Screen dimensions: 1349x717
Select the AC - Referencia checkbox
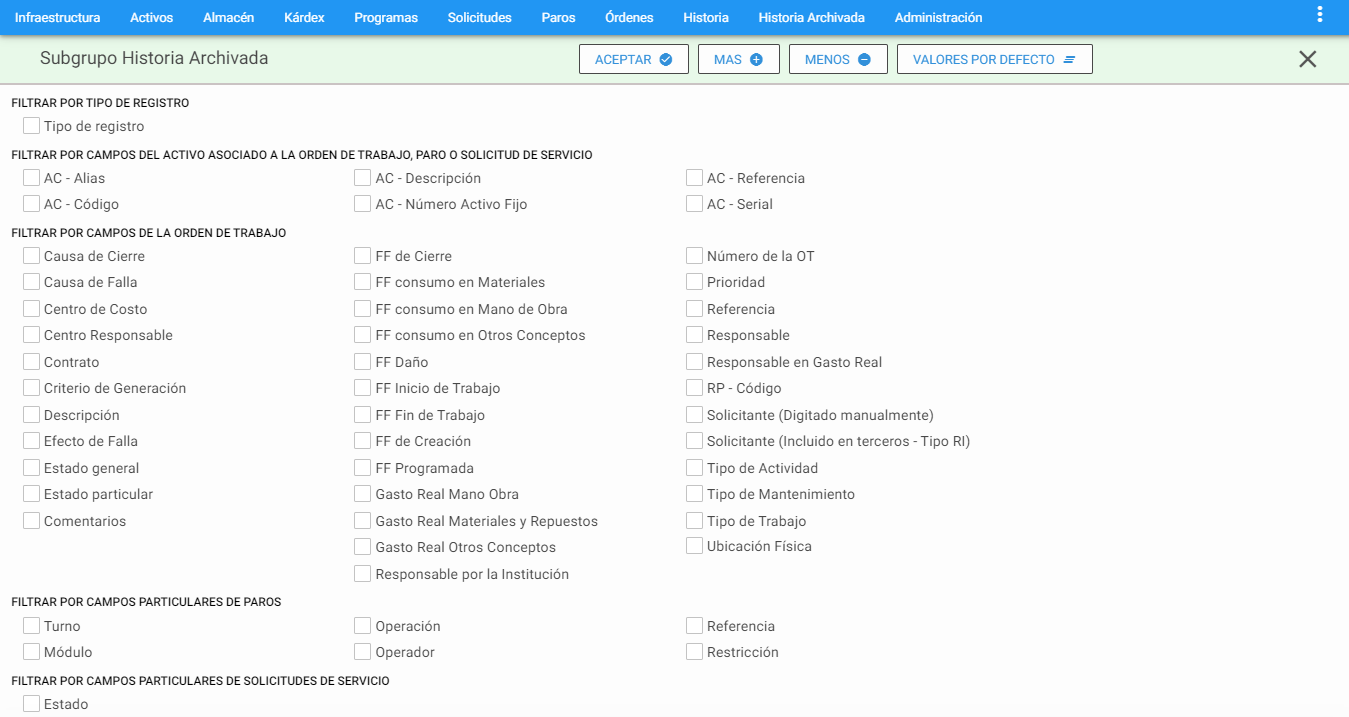[x=694, y=178]
